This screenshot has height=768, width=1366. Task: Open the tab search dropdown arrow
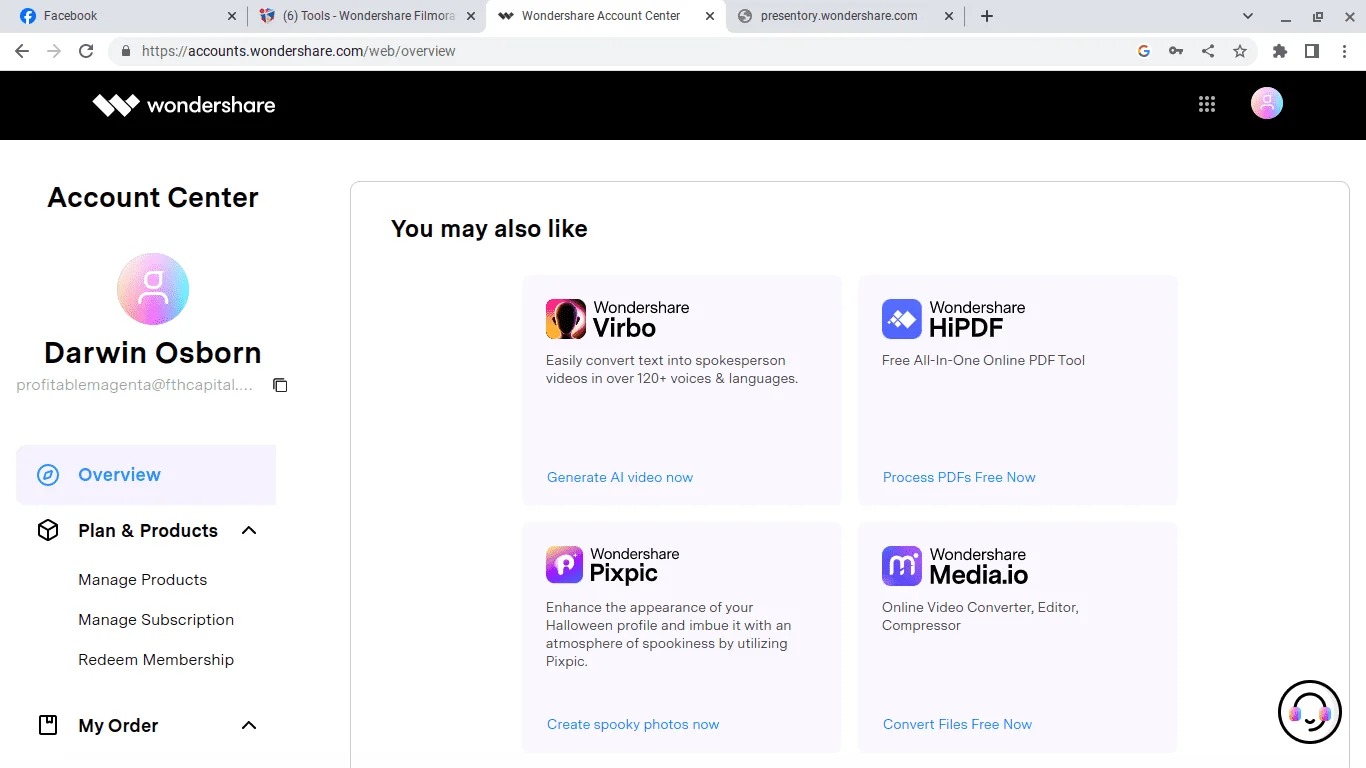click(1248, 16)
